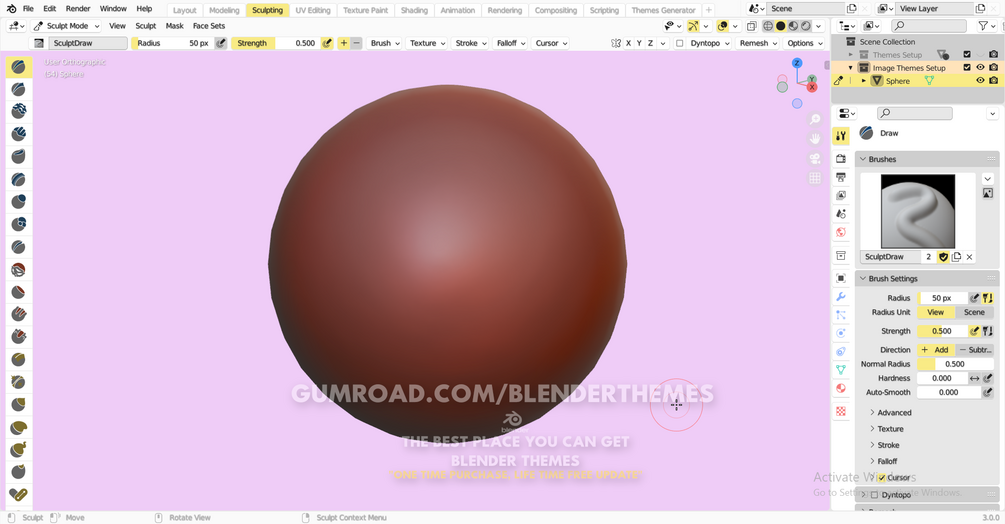Select the Clay brush tool

(x=19, y=111)
